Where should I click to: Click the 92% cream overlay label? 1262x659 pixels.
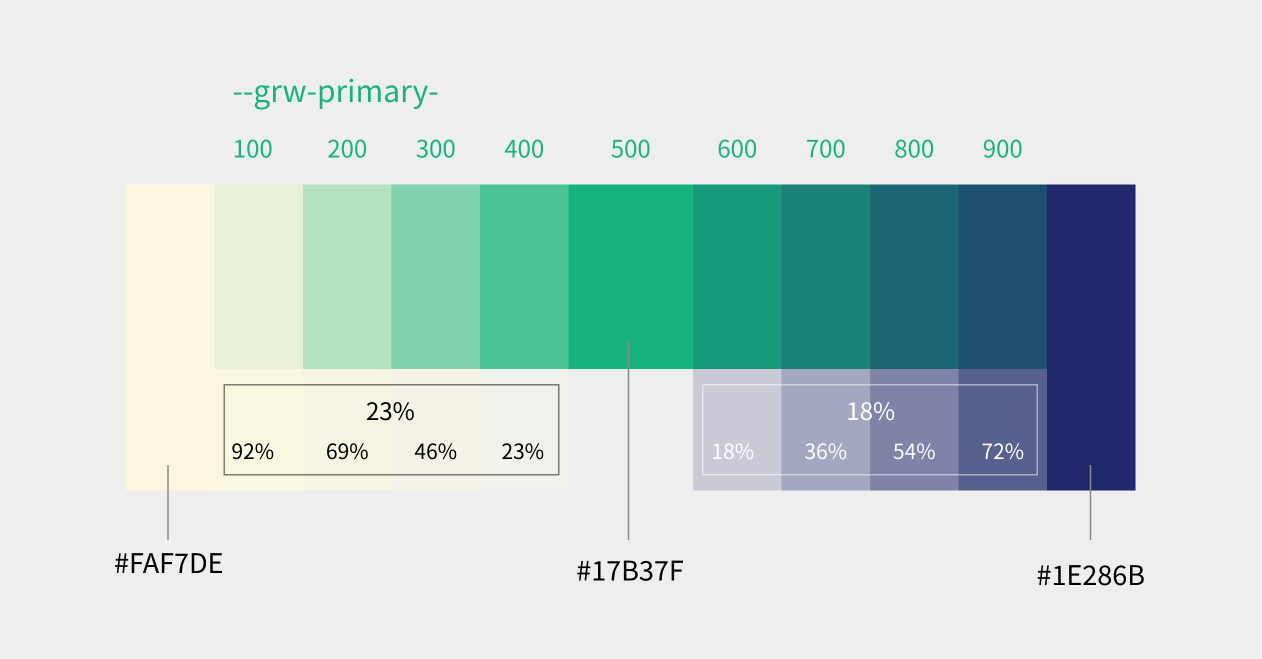coord(252,452)
